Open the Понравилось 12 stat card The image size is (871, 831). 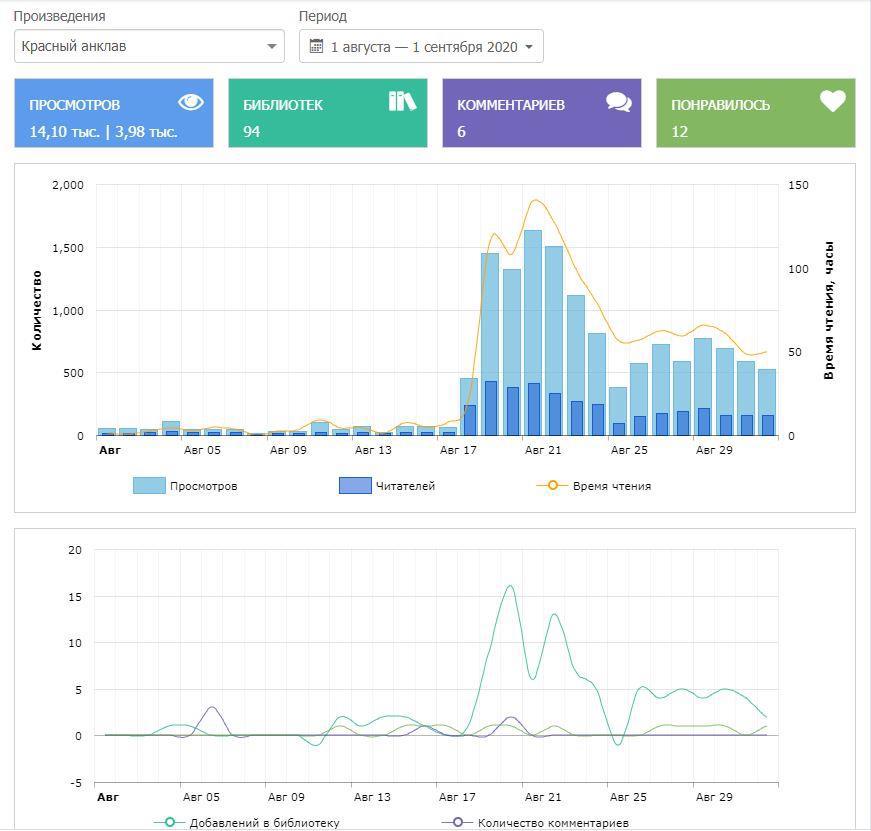756,113
